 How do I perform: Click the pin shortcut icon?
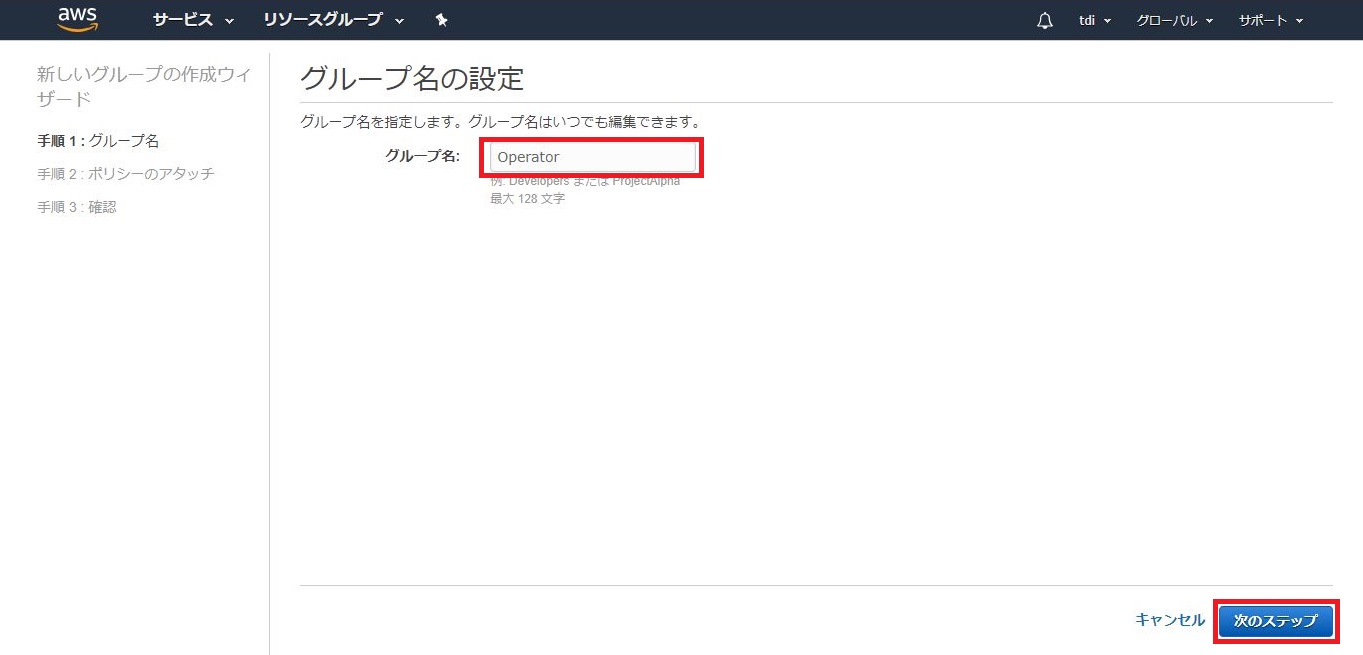pos(442,20)
